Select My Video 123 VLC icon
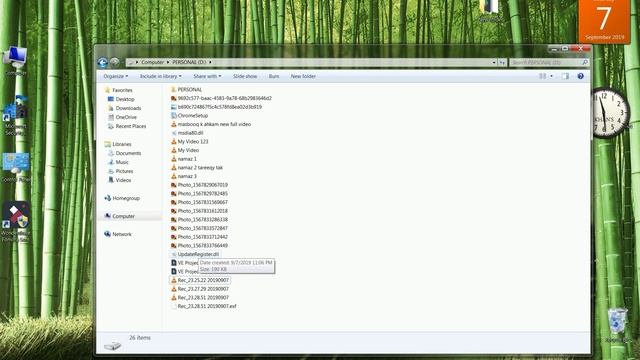 (173, 142)
